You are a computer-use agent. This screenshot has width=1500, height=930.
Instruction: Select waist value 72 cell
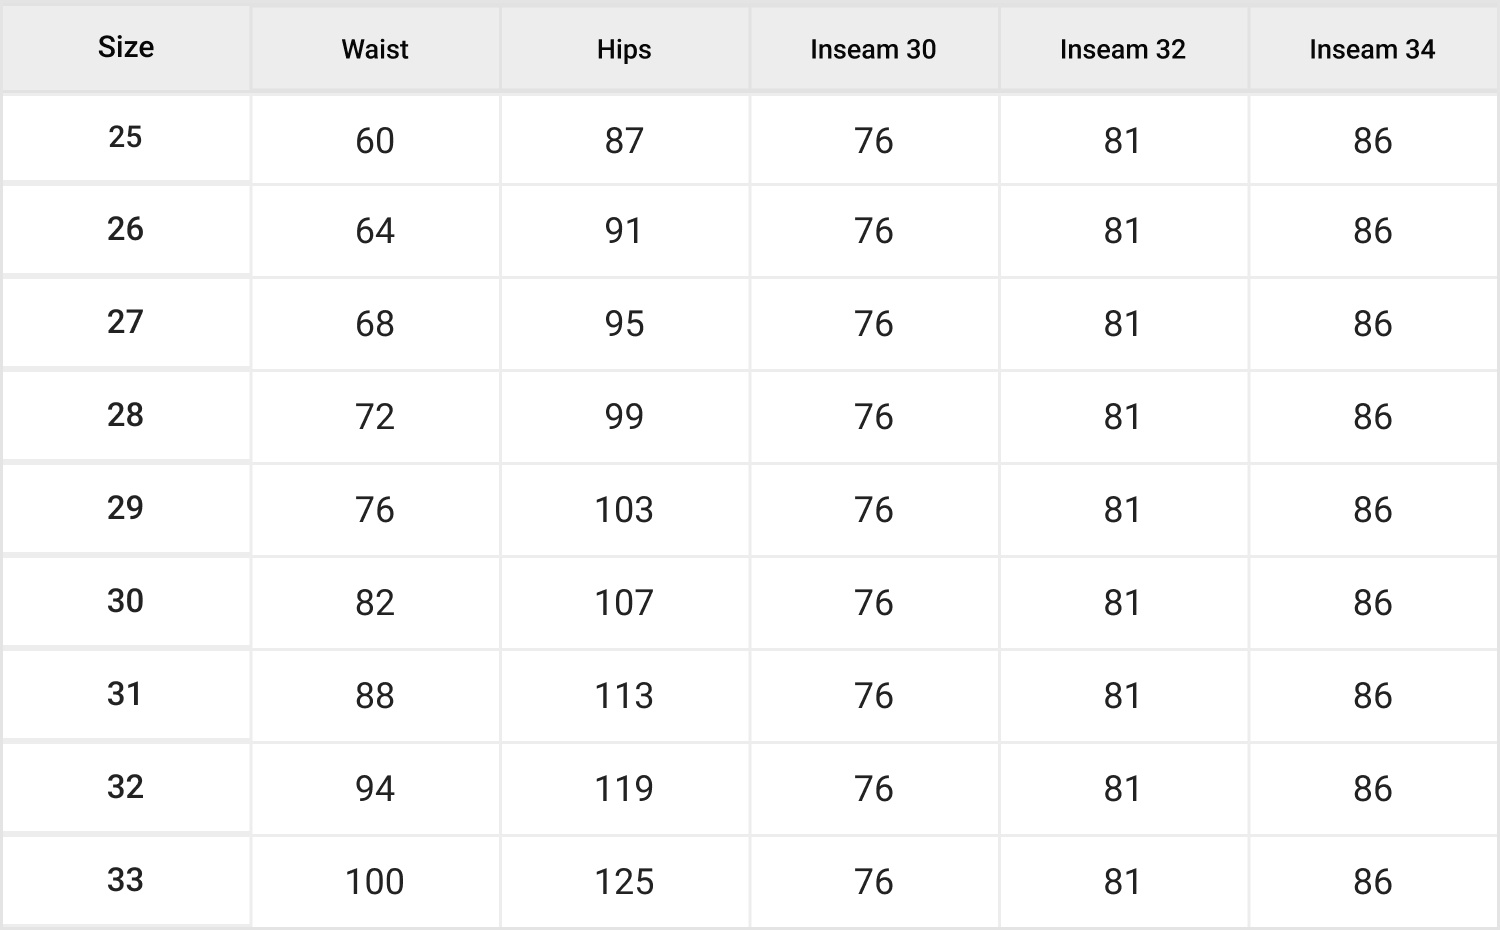coord(375,417)
